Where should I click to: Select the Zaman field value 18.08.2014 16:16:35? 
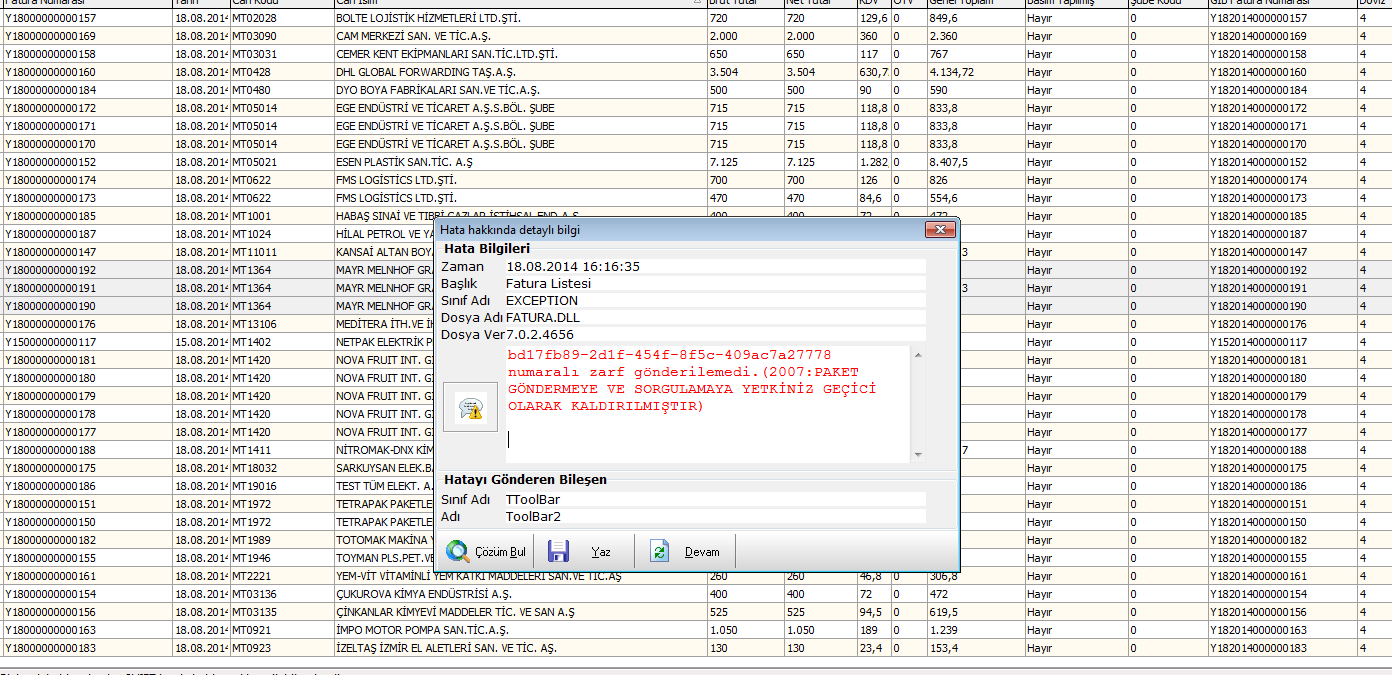coord(572,267)
